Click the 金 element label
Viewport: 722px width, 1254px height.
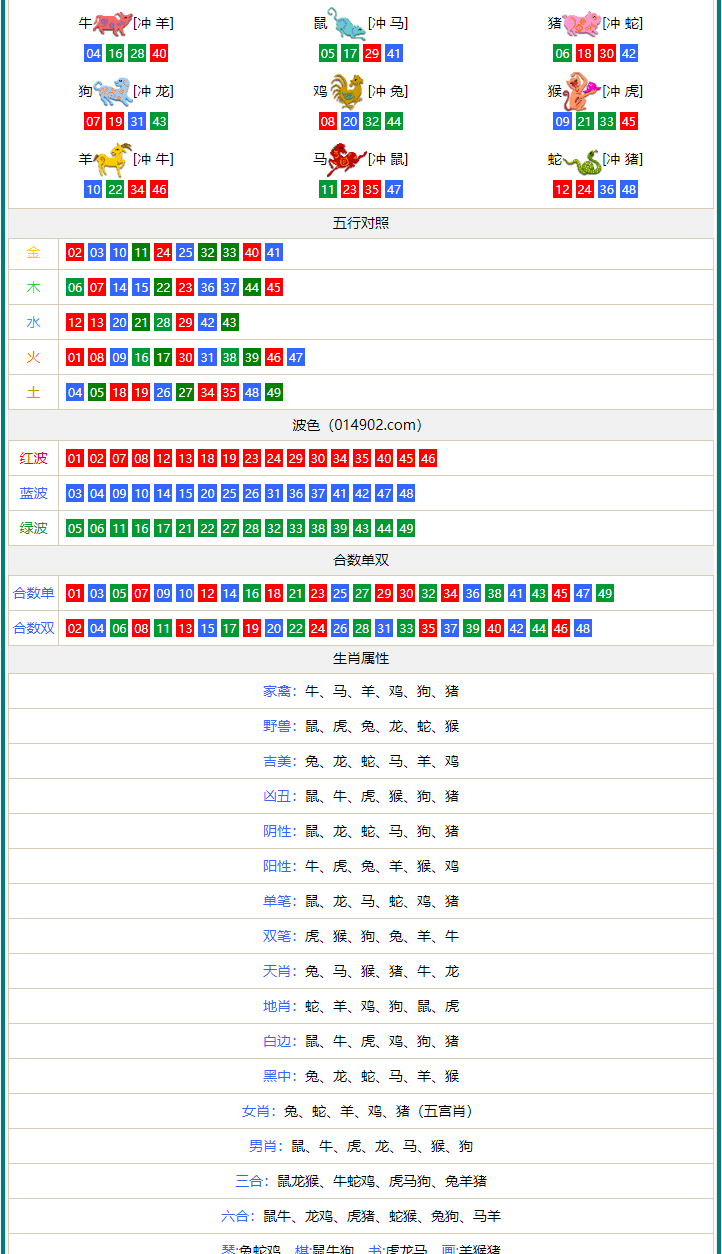(34, 253)
